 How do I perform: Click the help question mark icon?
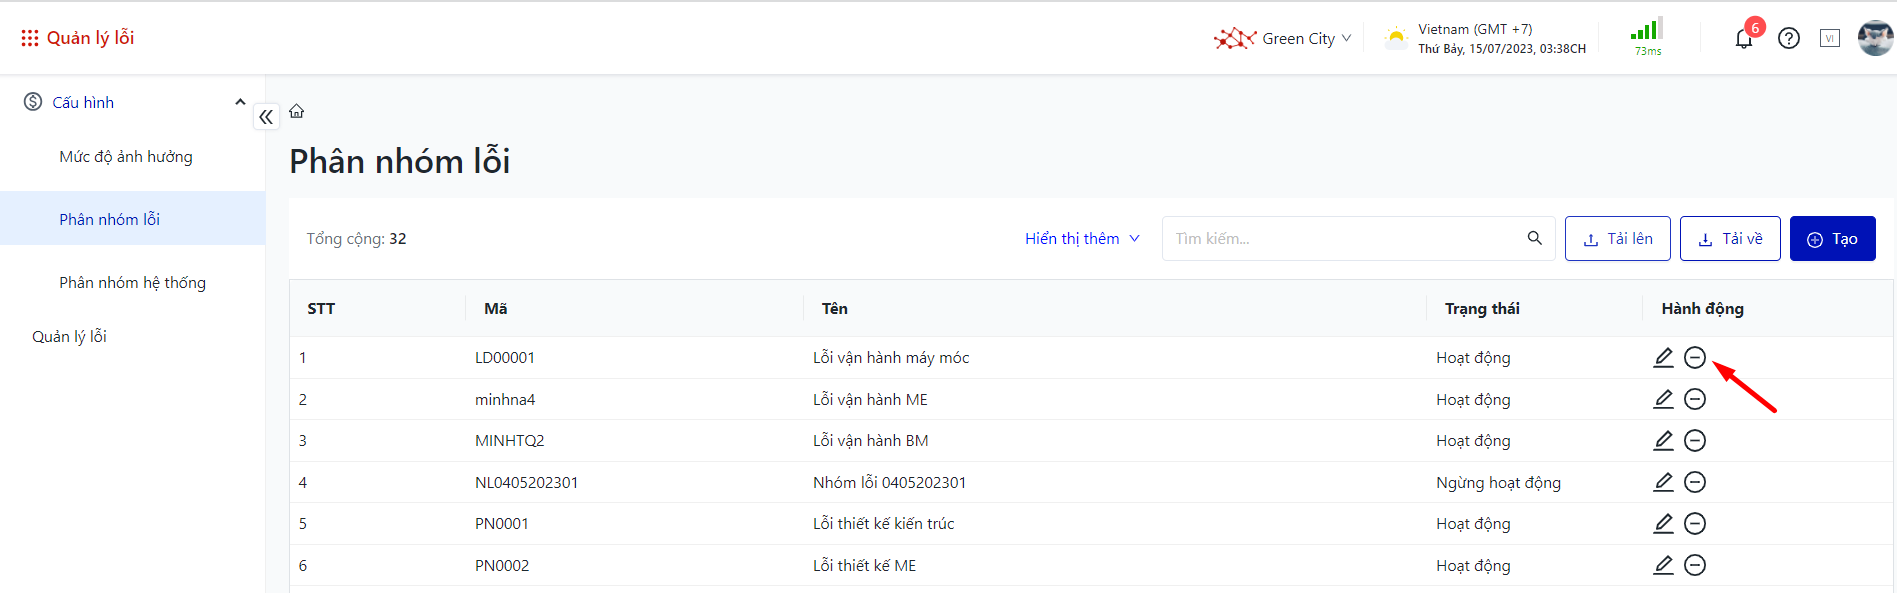1789,39
